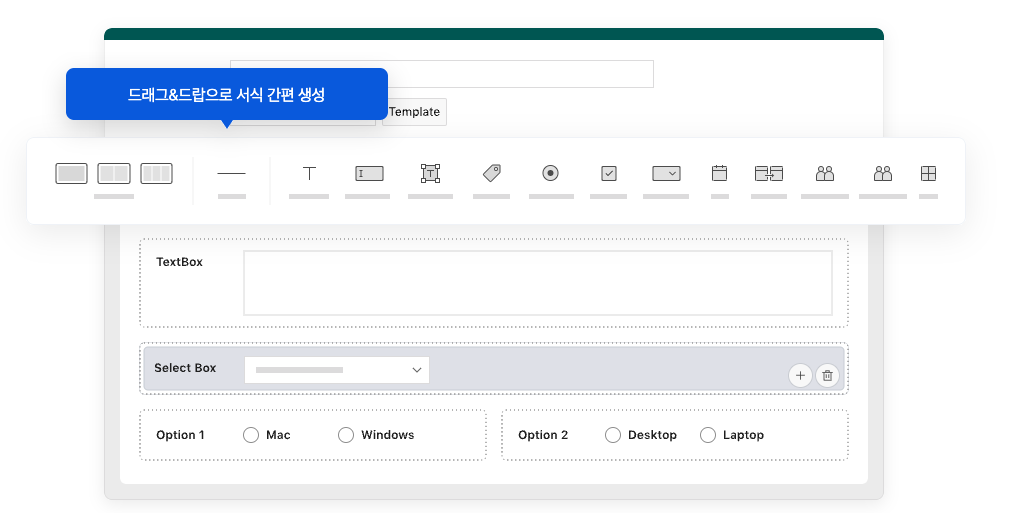Click the Template button
This screenshot has height=513, width=1018.
click(414, 112)
